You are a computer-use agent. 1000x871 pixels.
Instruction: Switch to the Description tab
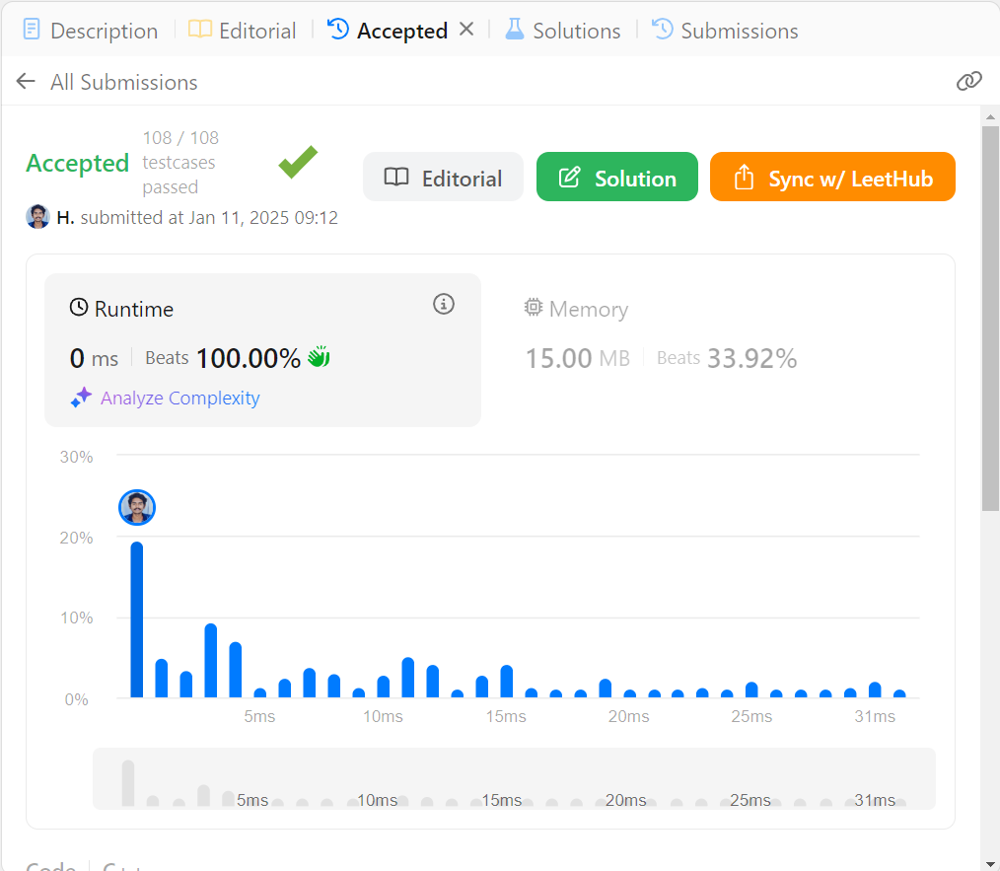click(x=90, y=31)
